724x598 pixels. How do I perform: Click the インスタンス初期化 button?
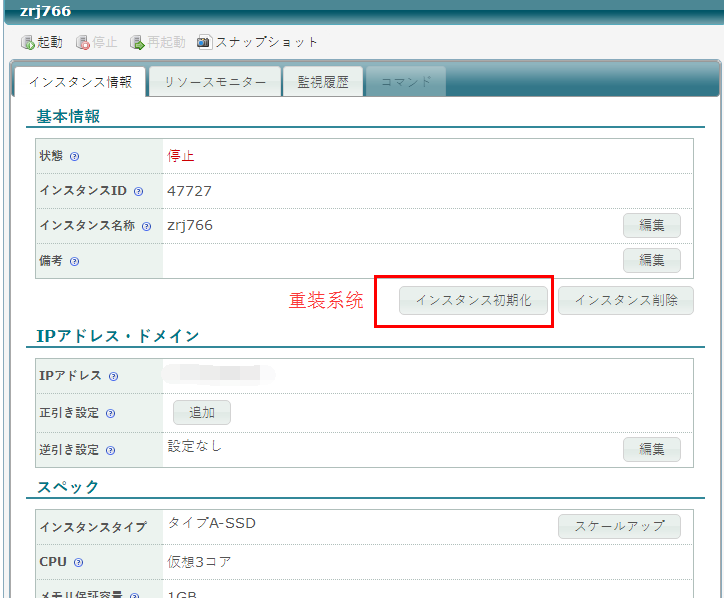coord(473,301)
